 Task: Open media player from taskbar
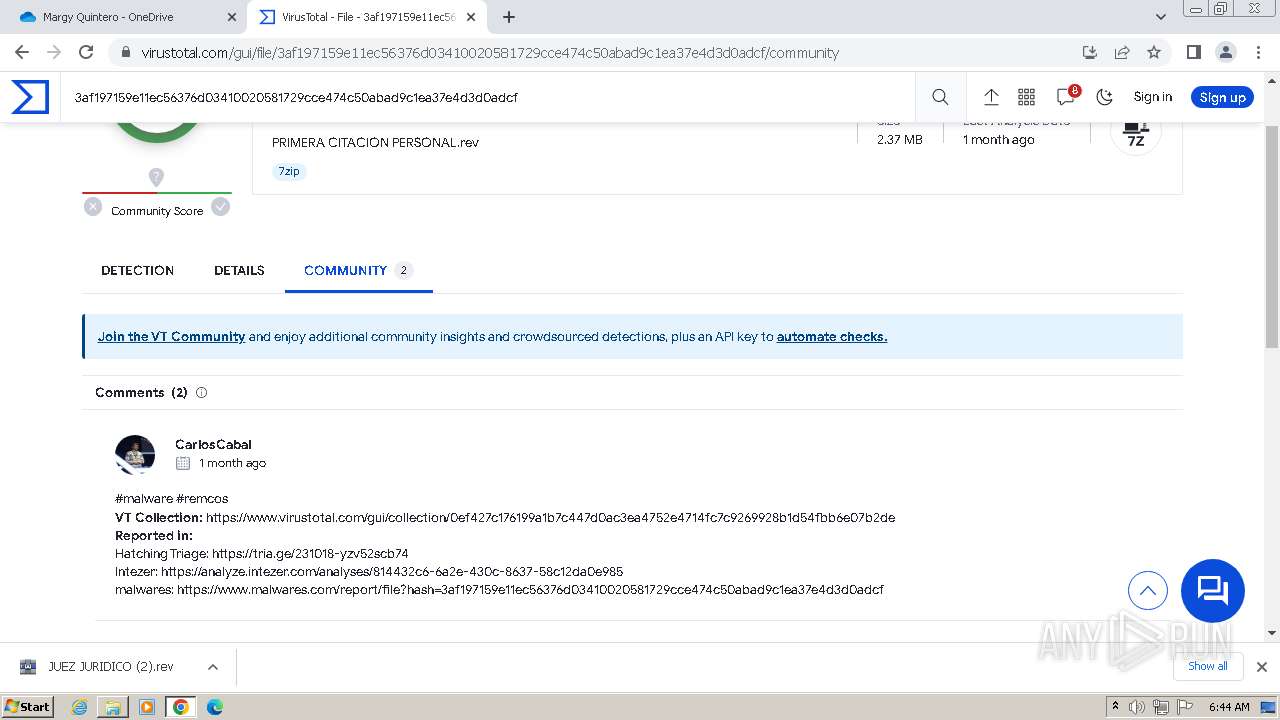coord(147,706)
